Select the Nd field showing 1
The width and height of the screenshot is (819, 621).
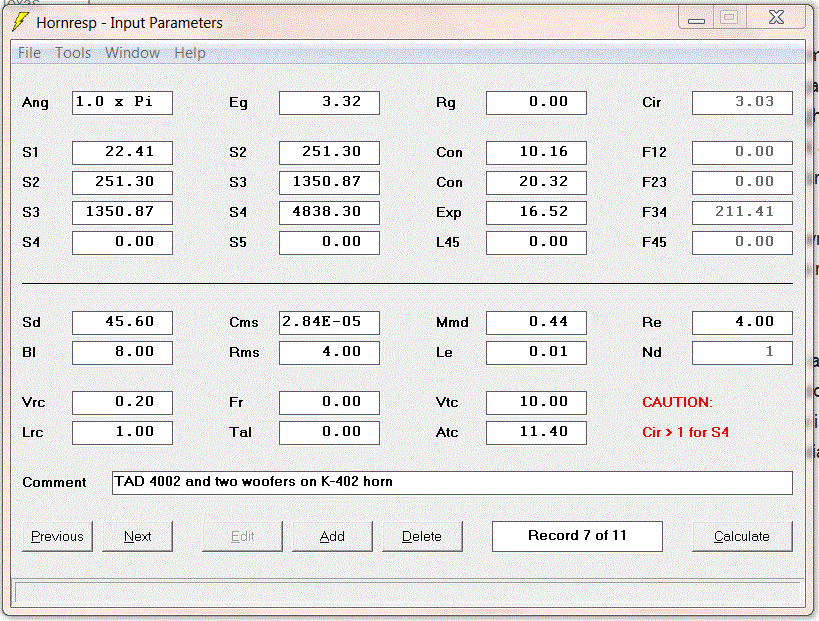(742, 353)
